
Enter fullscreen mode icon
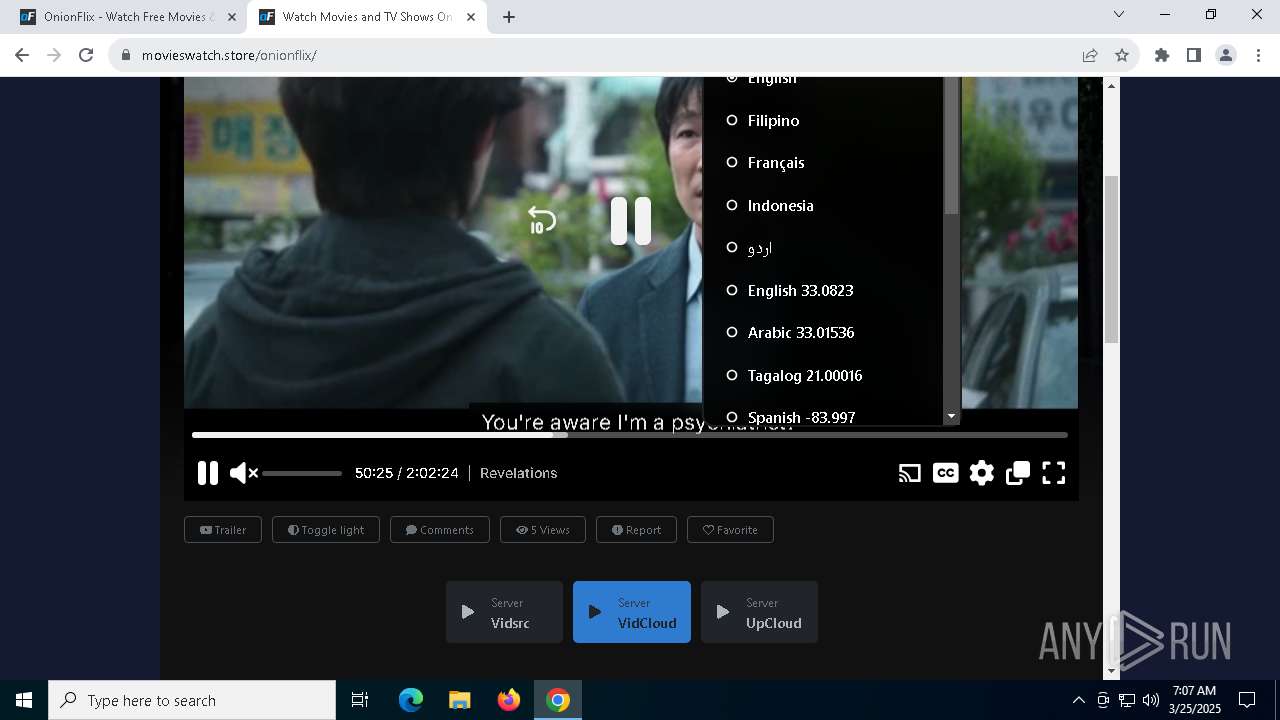(1054, 473)
